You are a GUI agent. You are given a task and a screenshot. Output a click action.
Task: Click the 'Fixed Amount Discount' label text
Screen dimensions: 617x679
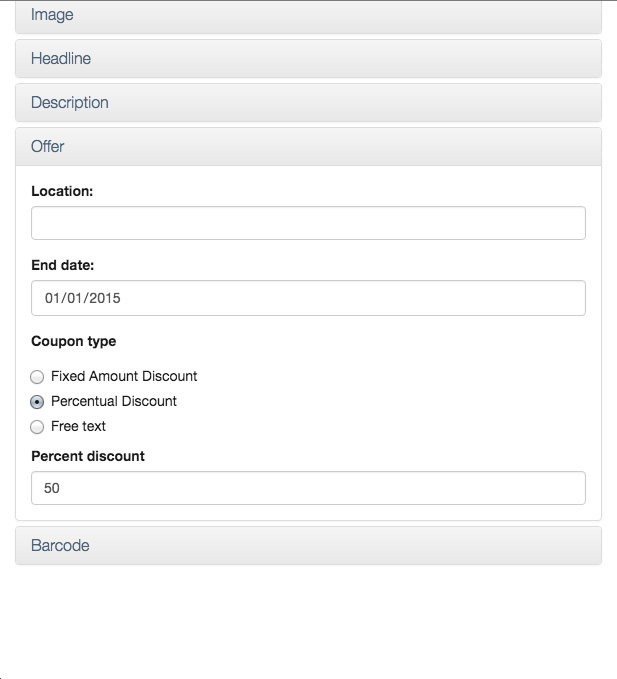coord(124,376)
